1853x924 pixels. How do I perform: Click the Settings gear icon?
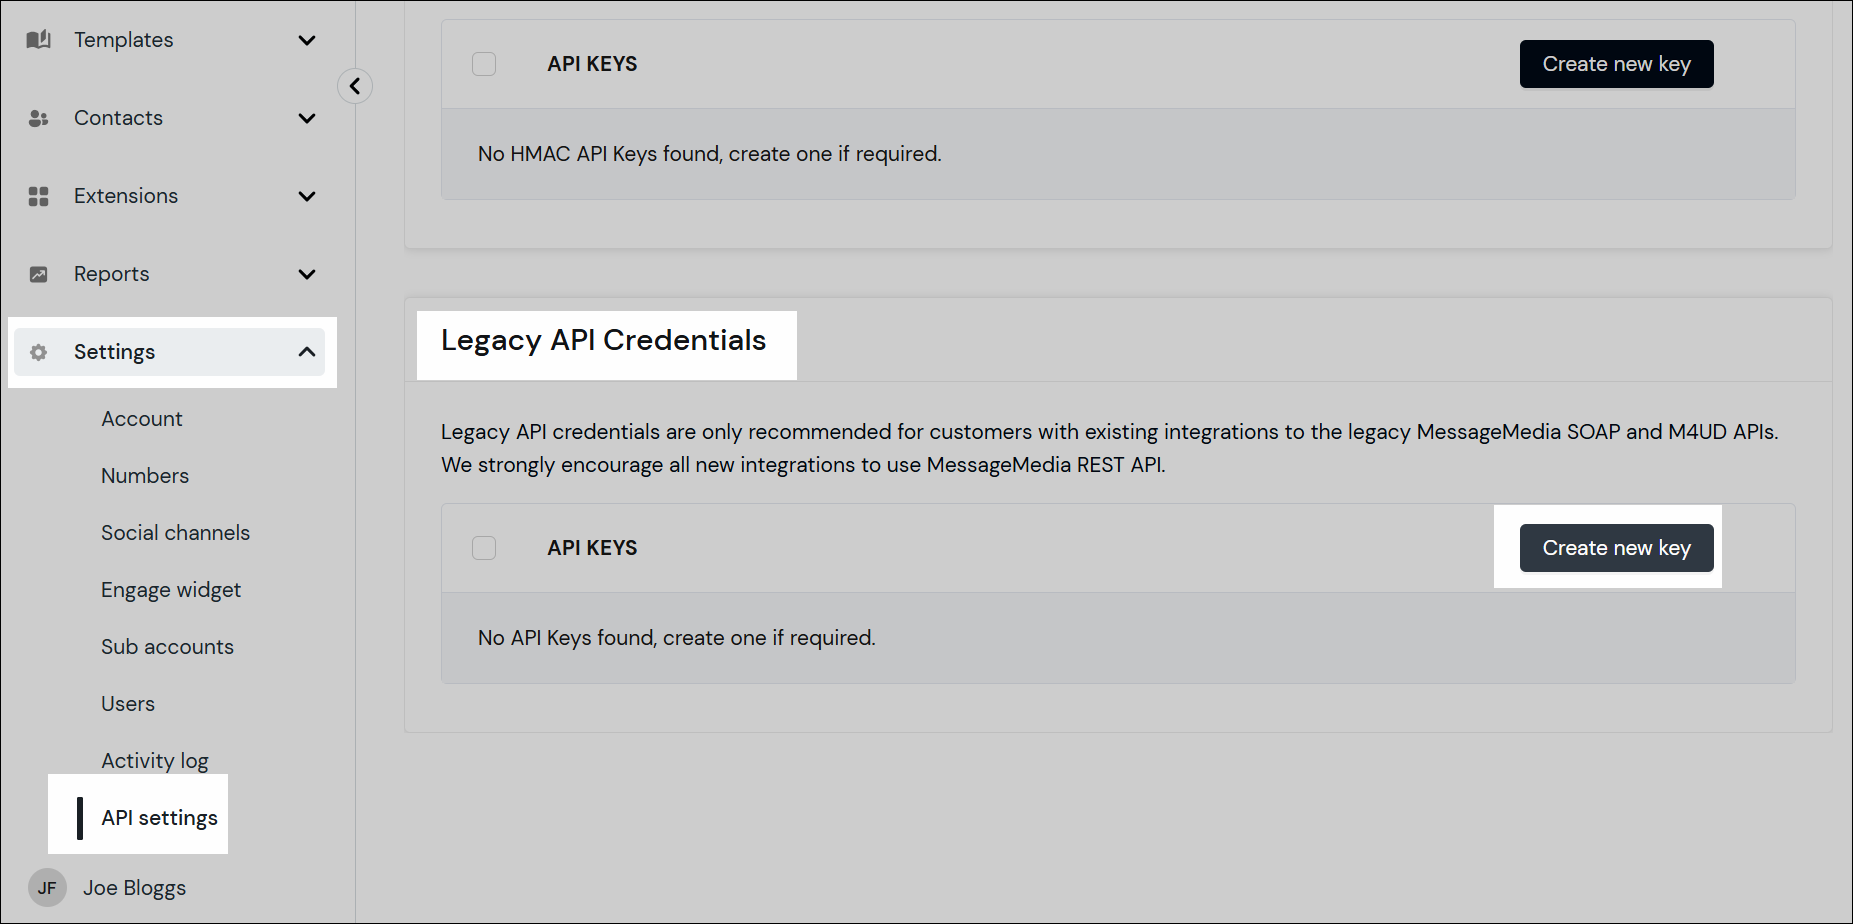(x=38, y=352)
